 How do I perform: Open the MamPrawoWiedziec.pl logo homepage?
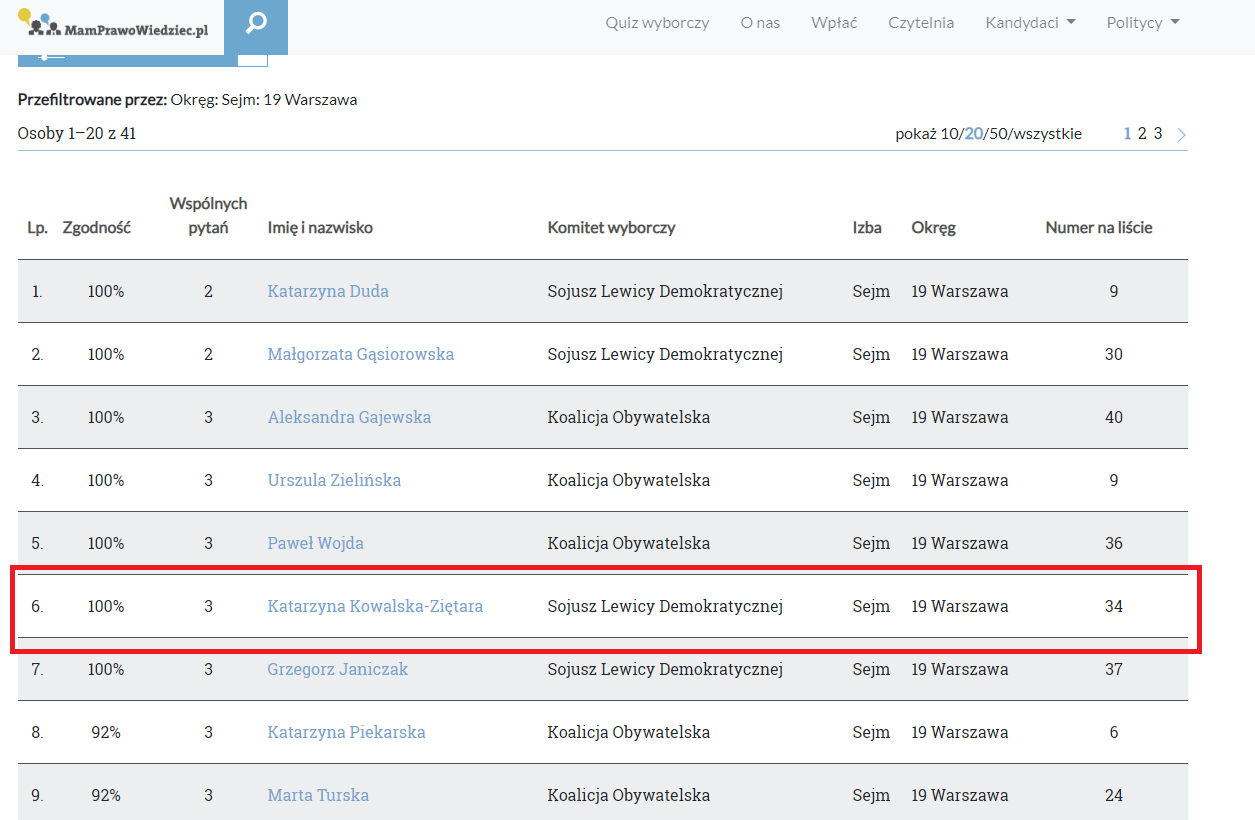coord(114,24)
